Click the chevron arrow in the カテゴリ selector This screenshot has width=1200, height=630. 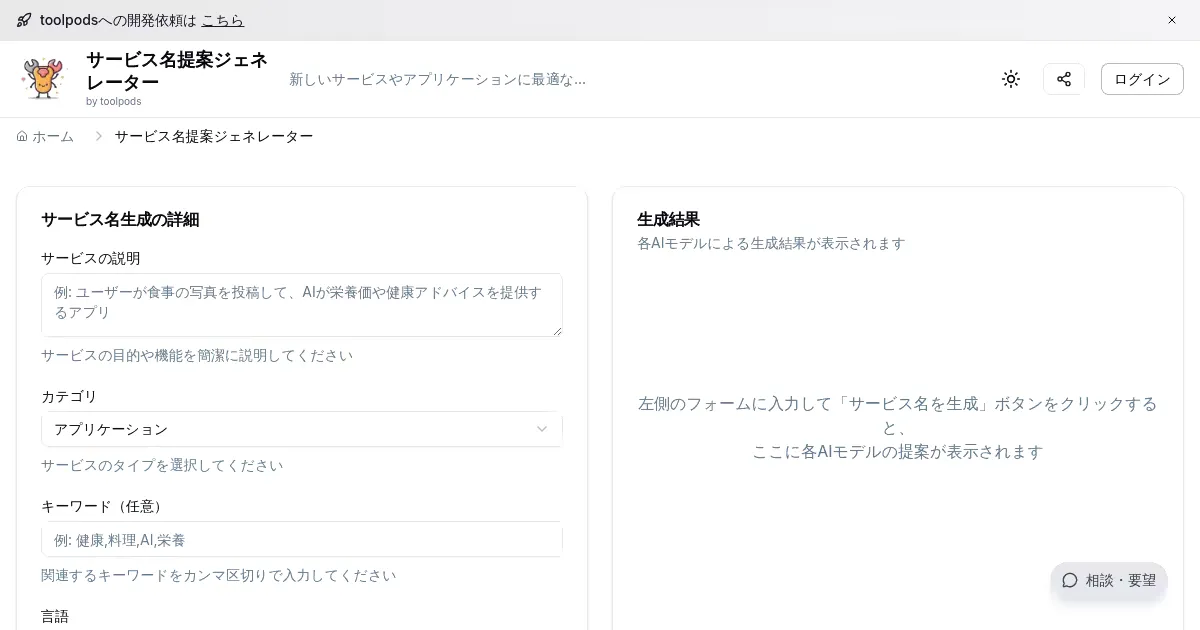(x=542, y=429)
